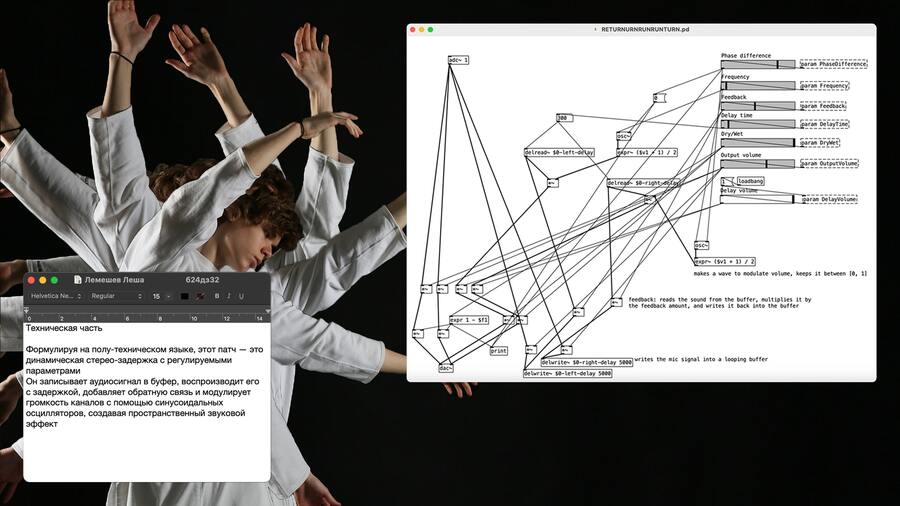Image resolution: width=900 pixels, height=506 pixels.
Task: Click the delread~ $0-left-delay object
Action: [x=560, y=153]
